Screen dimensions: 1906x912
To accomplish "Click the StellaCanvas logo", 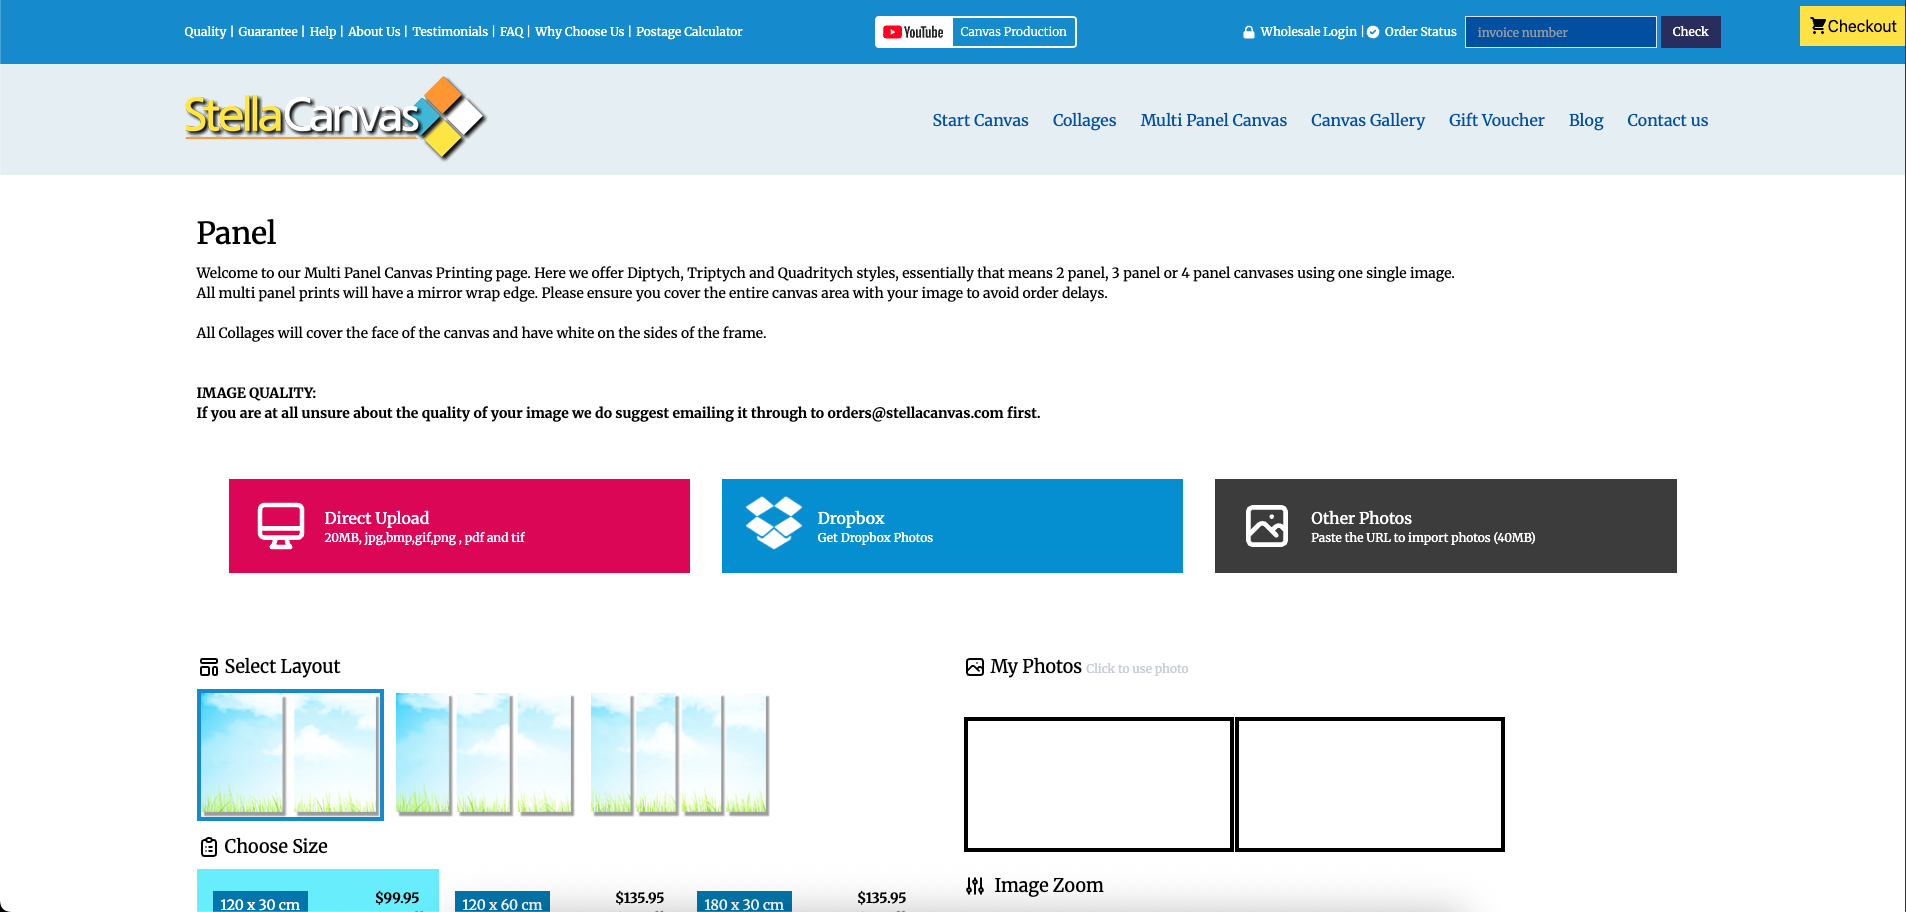I will (x=334, y=118).
